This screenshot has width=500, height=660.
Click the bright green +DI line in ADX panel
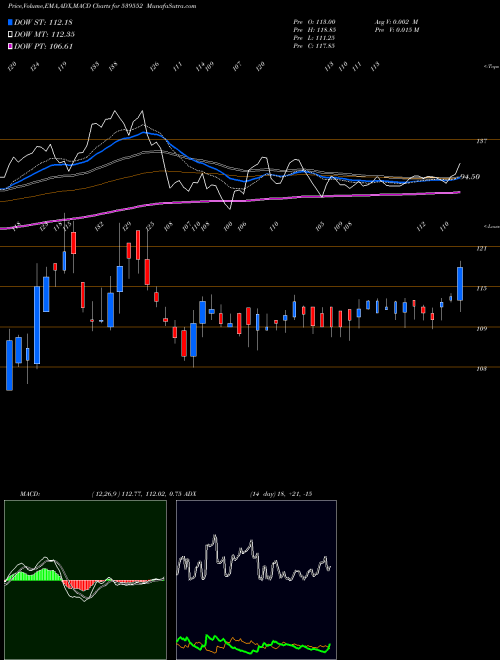(x=253, y=644)
